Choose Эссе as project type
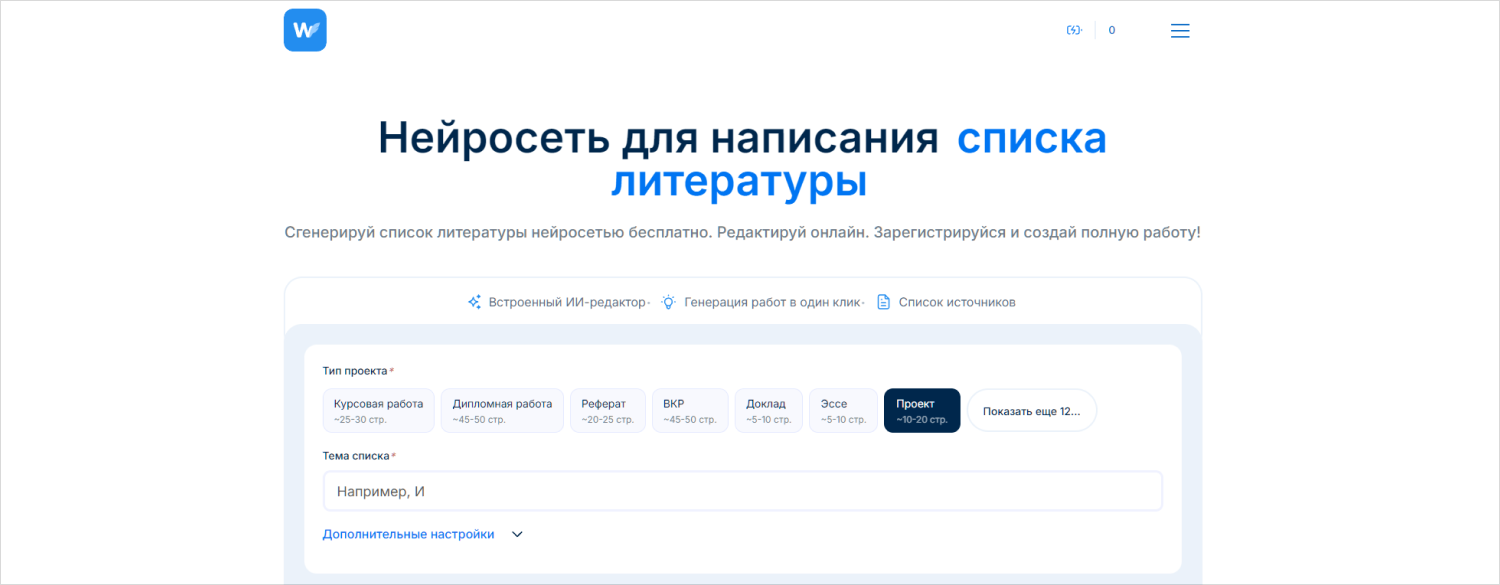Image resolution: width=1500 pixels, height=585 pixels. 843,411
